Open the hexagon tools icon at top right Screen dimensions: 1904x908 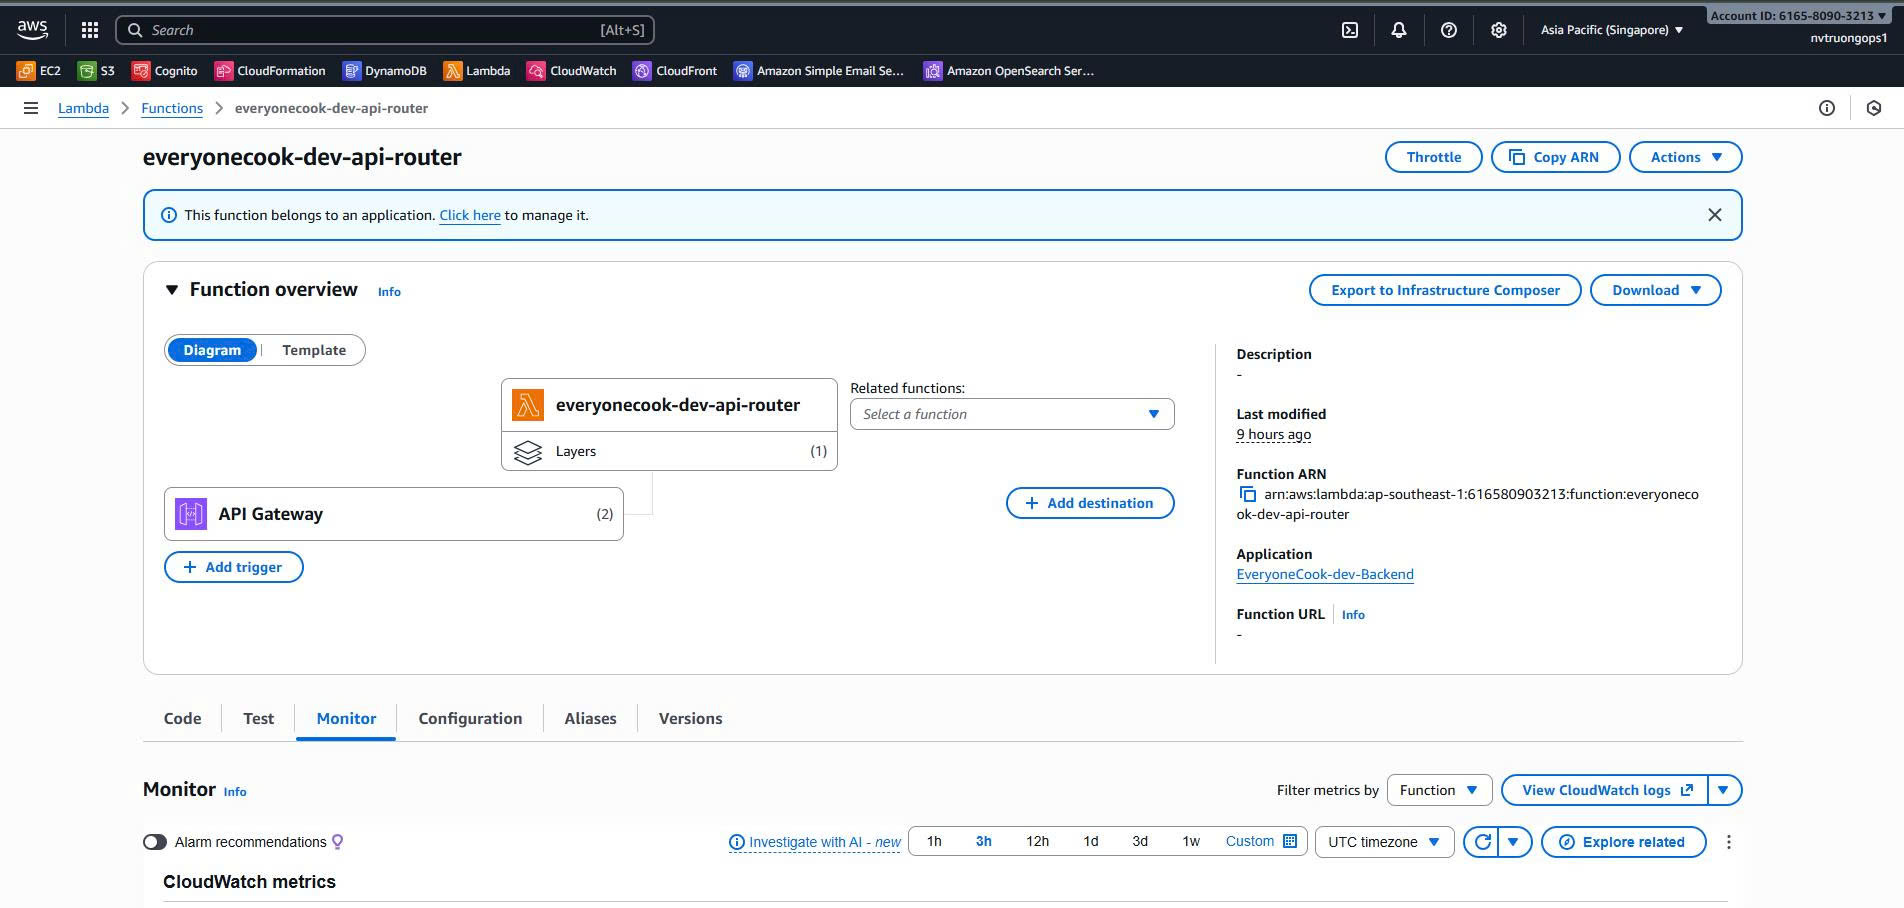(1874, 108)
